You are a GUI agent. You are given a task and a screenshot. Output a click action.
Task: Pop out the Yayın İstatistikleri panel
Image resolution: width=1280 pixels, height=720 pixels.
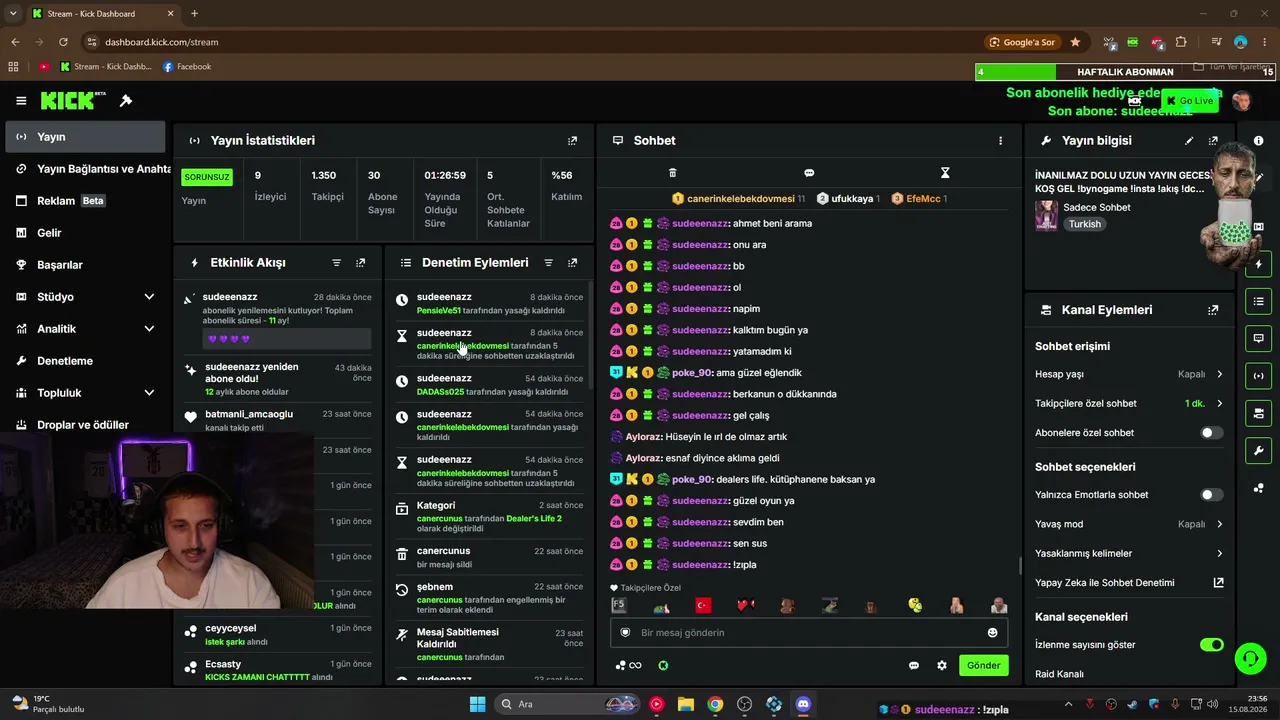(572, 141)
